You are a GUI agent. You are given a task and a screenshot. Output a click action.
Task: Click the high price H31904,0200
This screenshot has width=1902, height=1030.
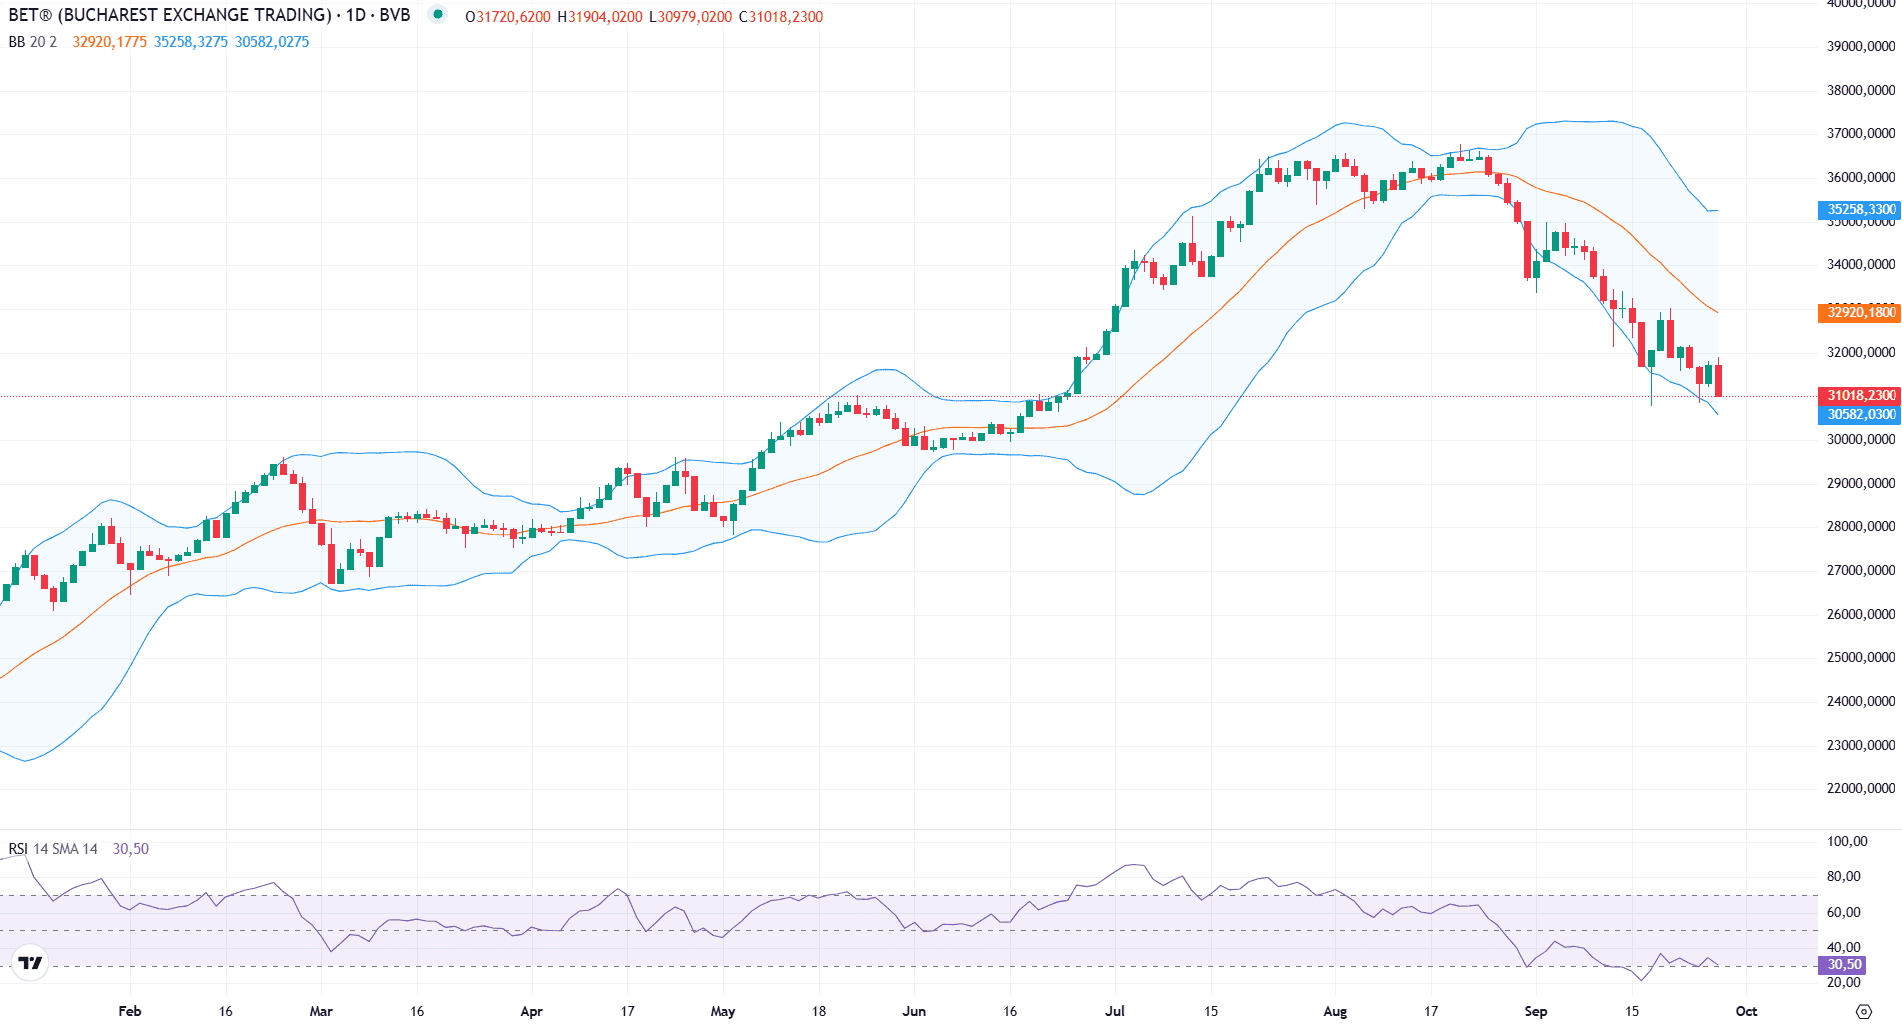(x=600, y=17)
